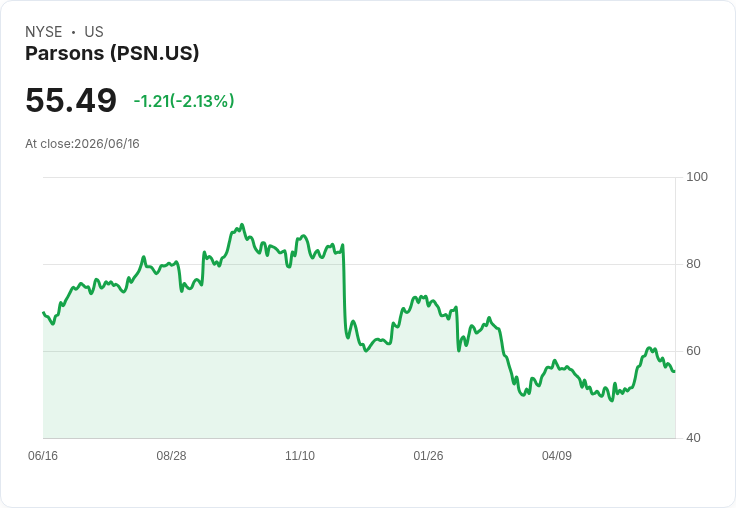
Task: Click the 100 y-axis price label
Action: (697, 177)
